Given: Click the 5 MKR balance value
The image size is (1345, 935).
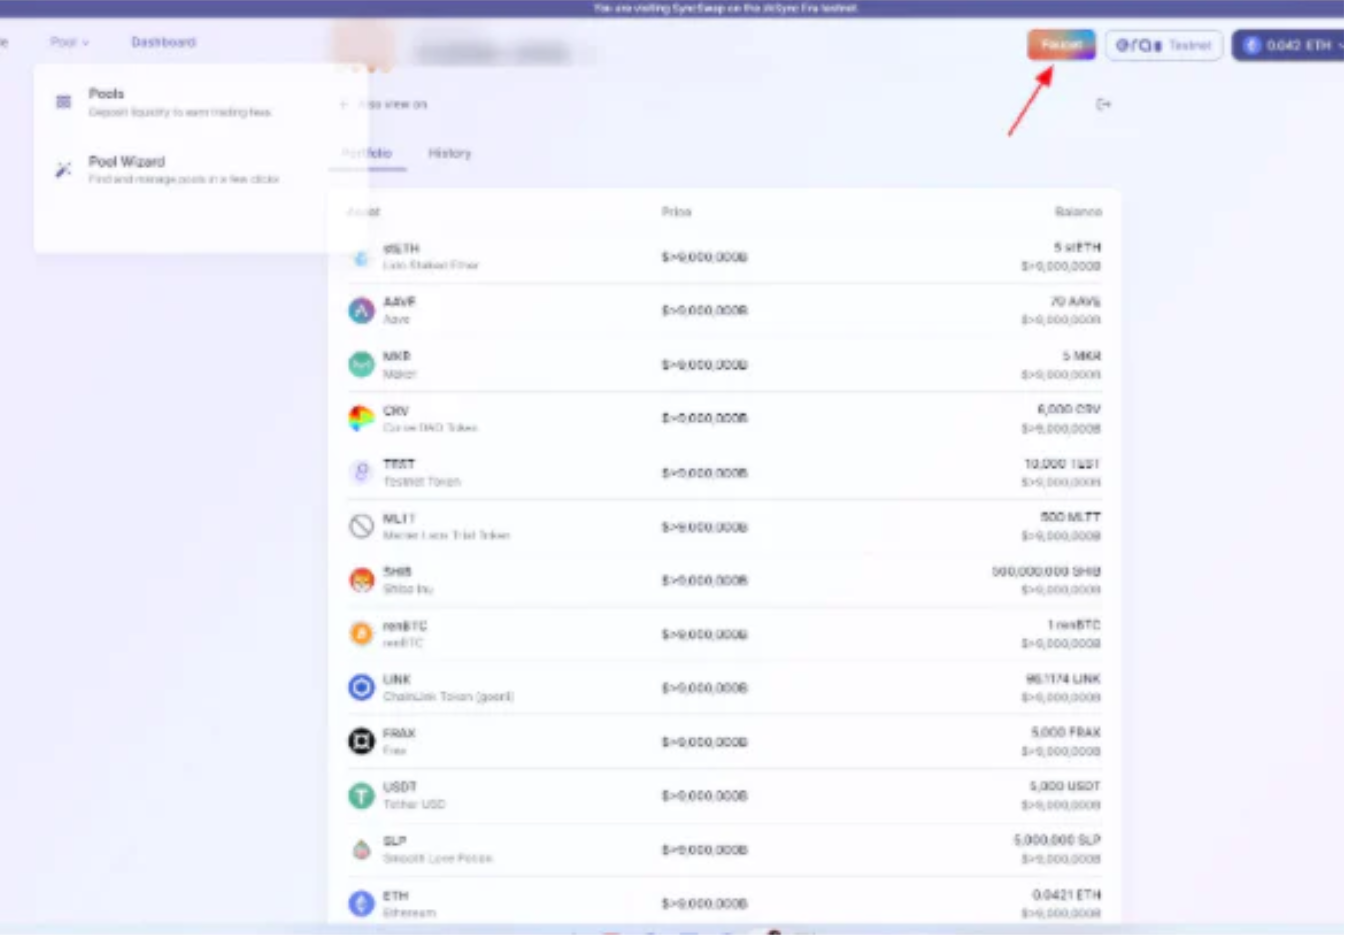Looking at the screenshot, I should (1081, 356).
